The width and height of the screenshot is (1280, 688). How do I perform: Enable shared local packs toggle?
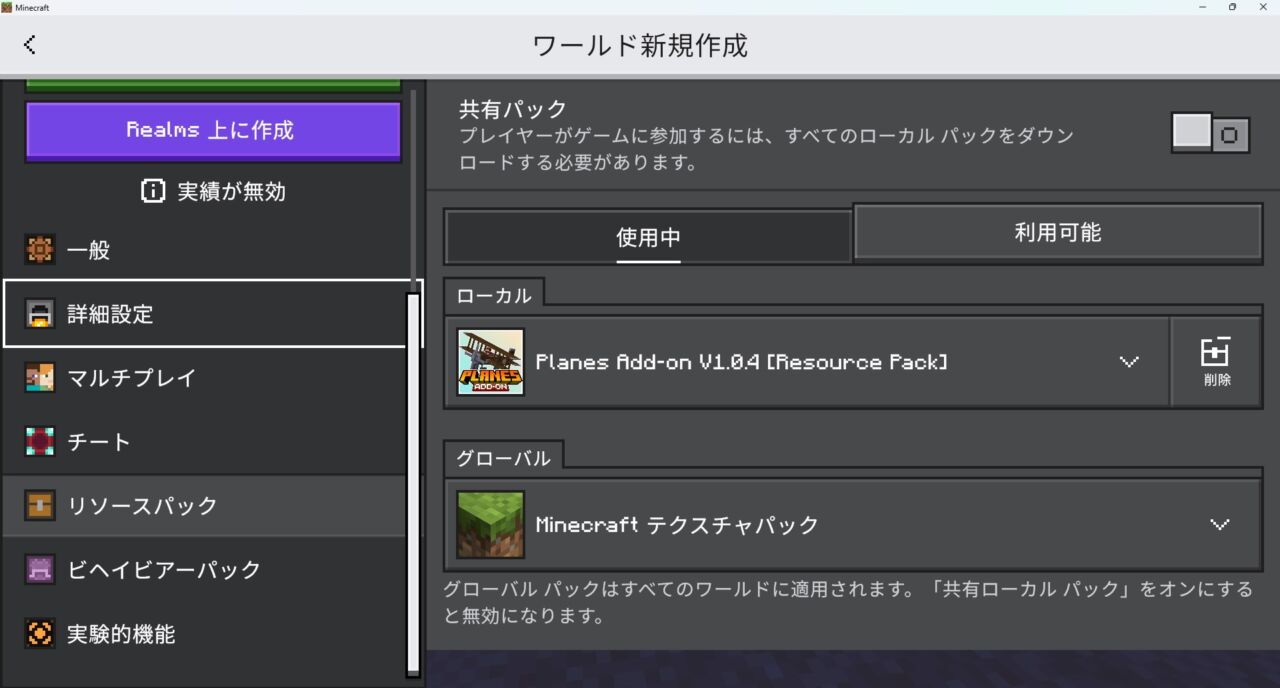(x=1210, y=133)
